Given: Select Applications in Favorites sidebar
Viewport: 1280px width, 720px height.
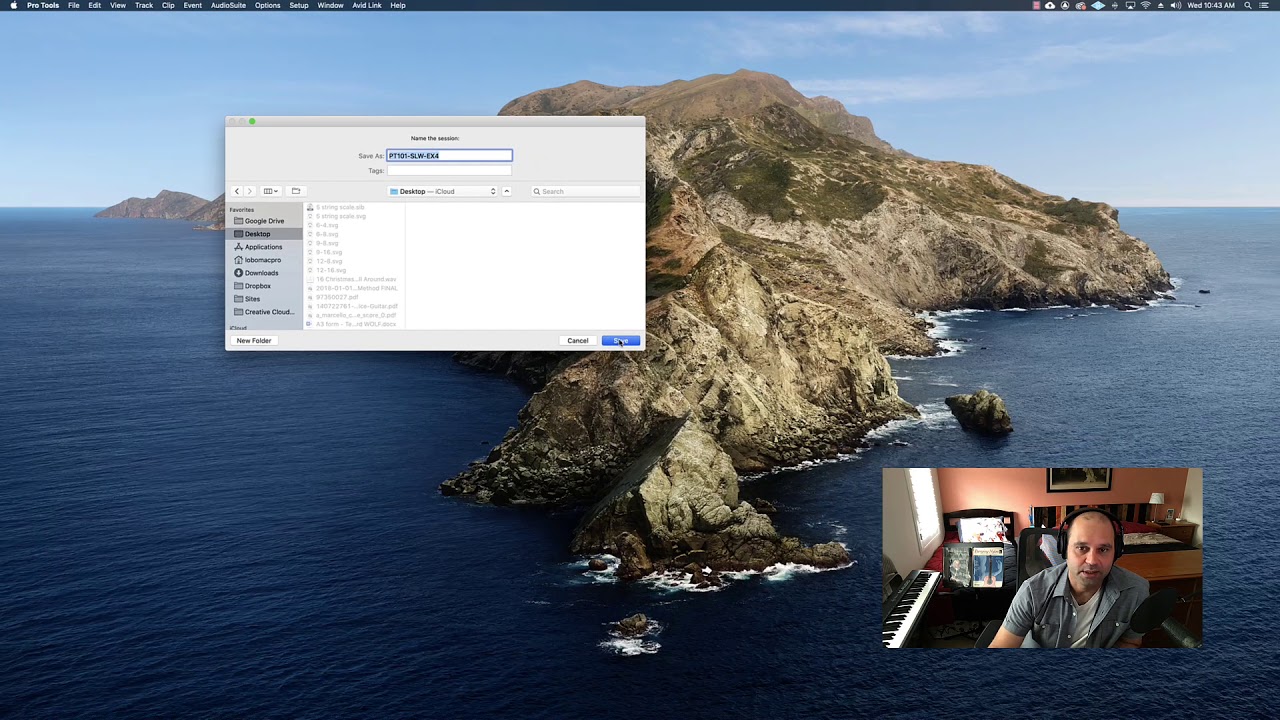Looking at the screenshot, I should 264,247.
